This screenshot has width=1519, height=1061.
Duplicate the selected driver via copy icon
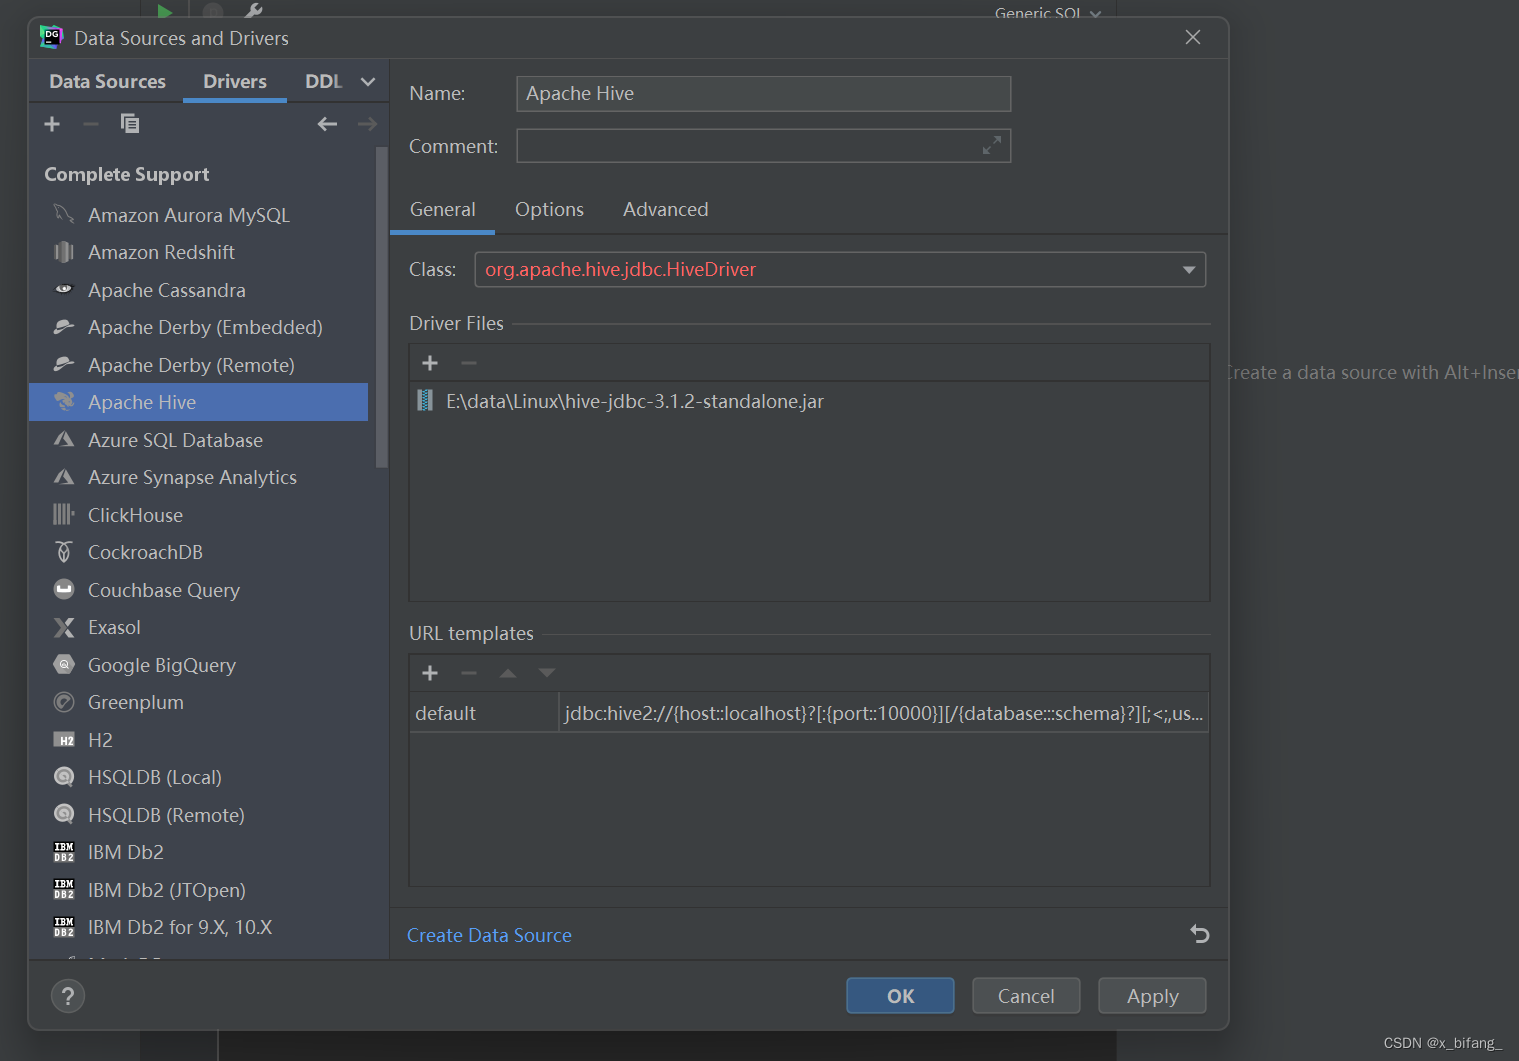pyautogui.click(x=130, y=124)
